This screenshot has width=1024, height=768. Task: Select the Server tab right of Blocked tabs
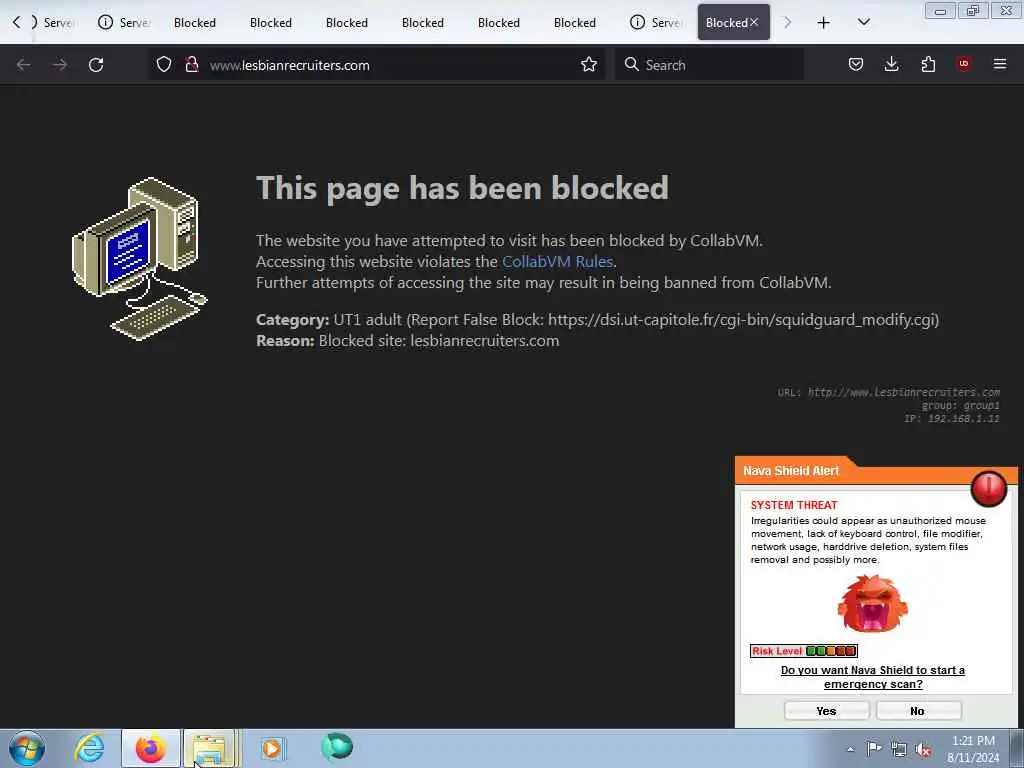[655, 23]
